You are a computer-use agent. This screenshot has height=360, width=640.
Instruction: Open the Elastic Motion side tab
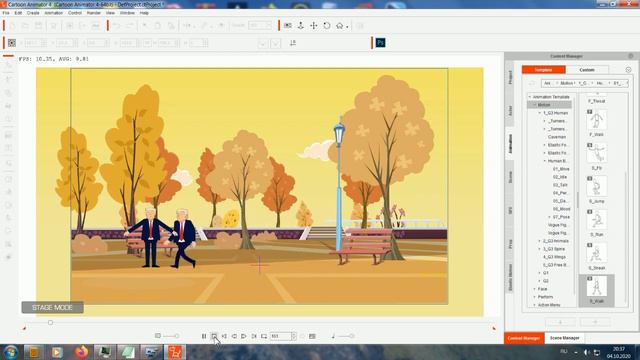(510, 278)
